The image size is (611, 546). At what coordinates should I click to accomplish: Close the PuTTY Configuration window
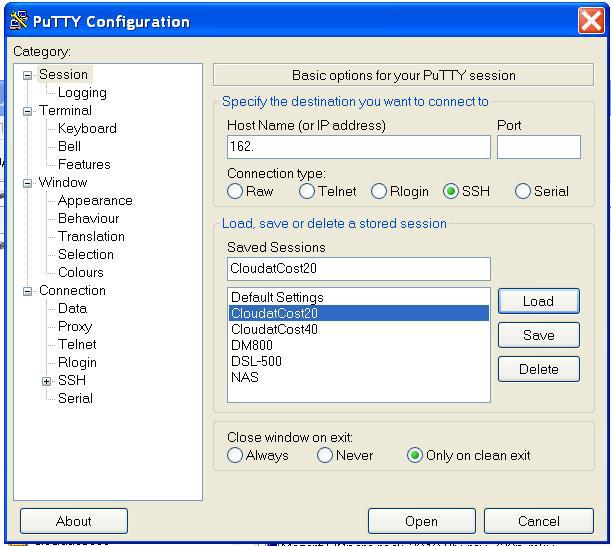click(x=591, y=21)
